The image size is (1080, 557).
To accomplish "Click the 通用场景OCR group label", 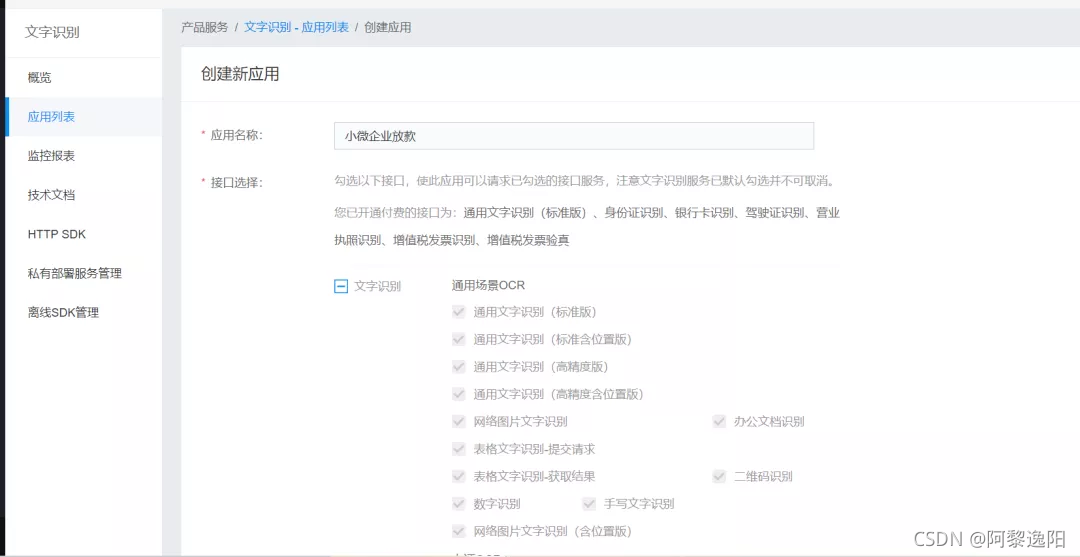I will tap(488, 284).
